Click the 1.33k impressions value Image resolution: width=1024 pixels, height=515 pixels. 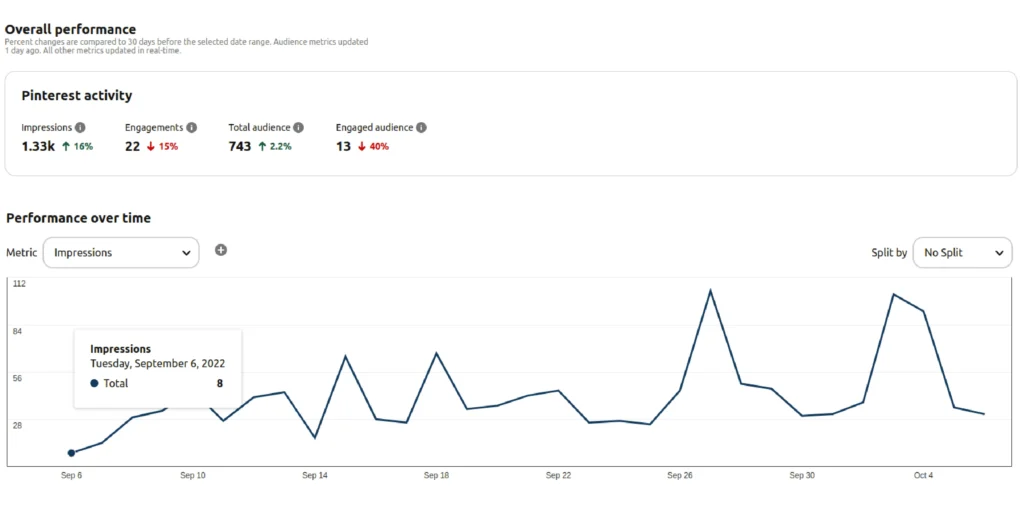38,147
